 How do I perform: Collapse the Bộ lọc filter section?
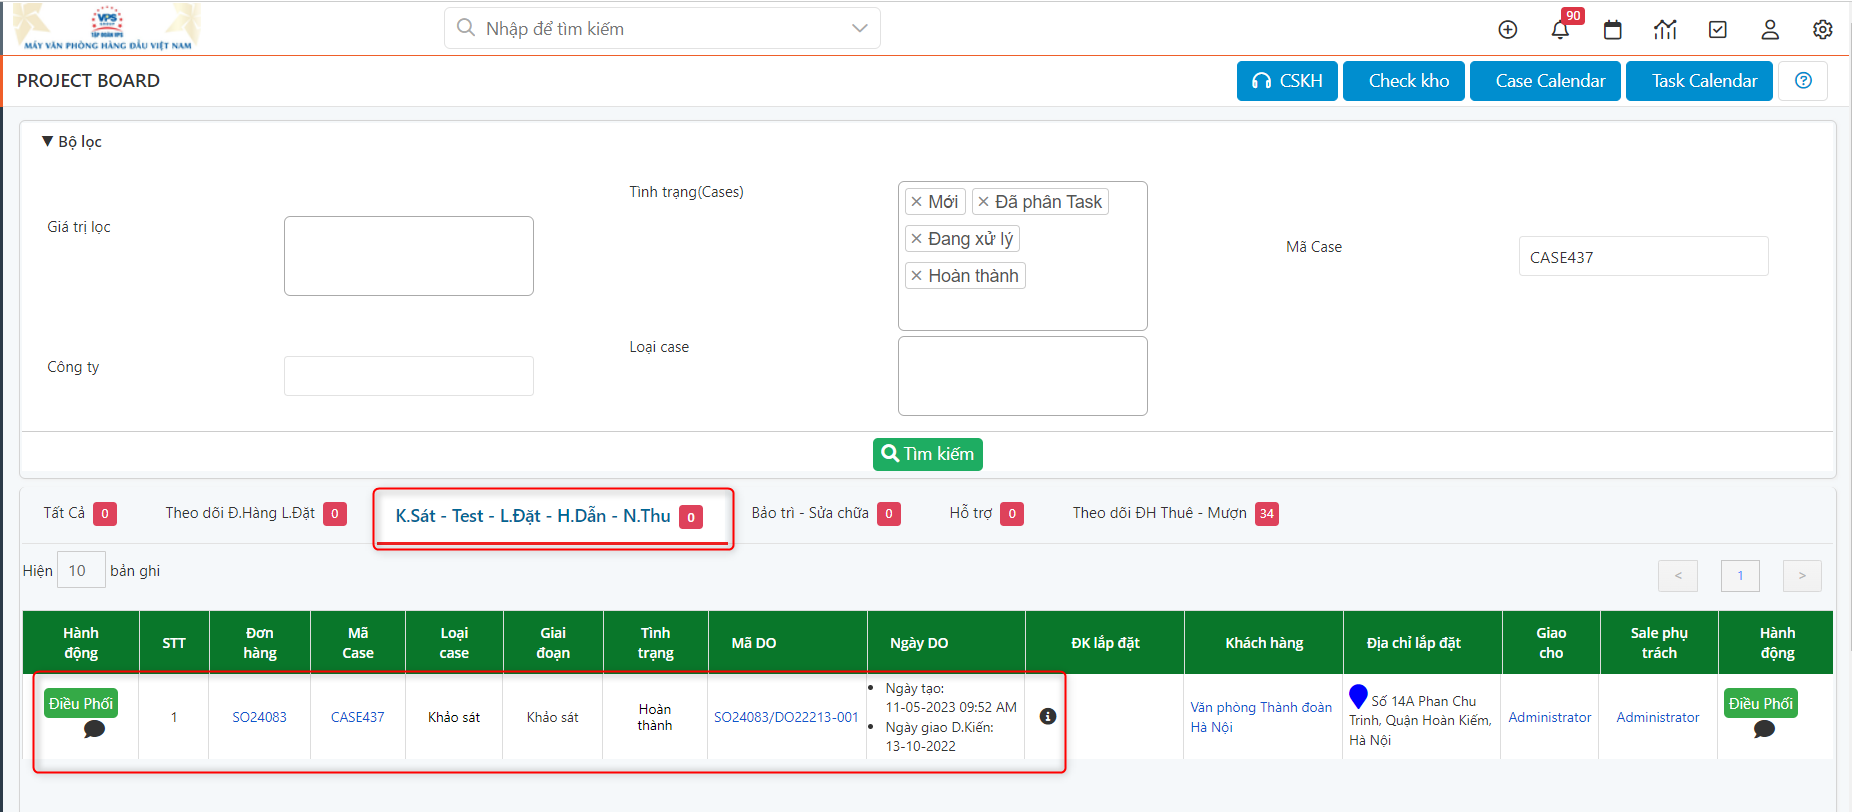[71, 142]
